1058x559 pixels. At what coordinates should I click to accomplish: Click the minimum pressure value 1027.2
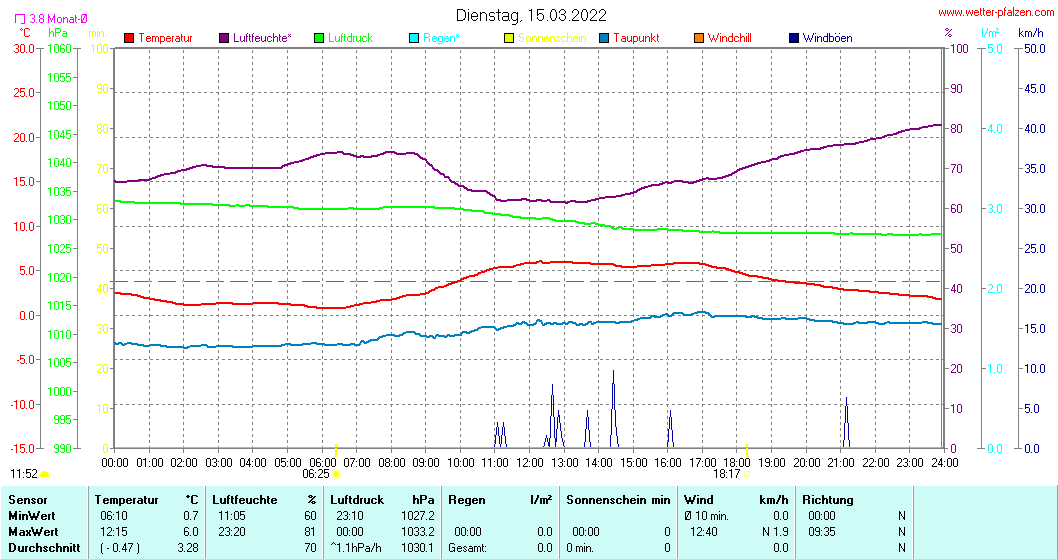point(418,516)
